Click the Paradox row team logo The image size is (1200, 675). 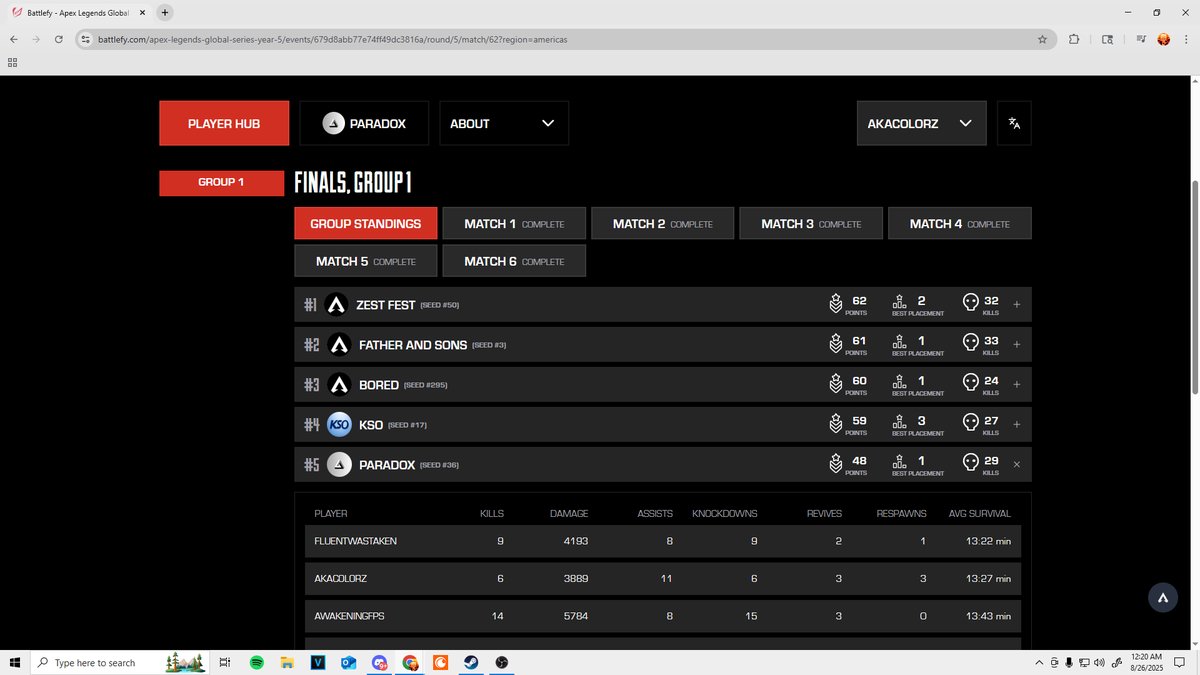pos(339,465)
